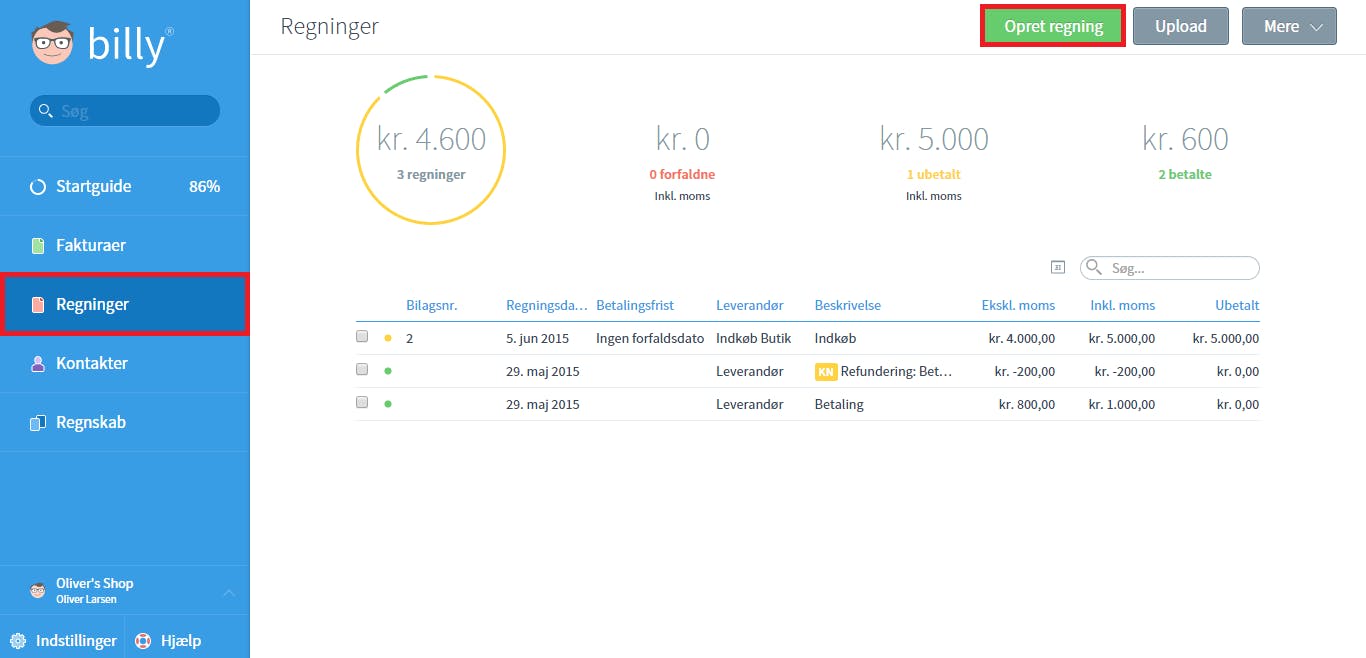The width and height of the screenshot is (1366, 658).
Task: Focus the sidebar Søg search field
Action: (x=125, y=111)
